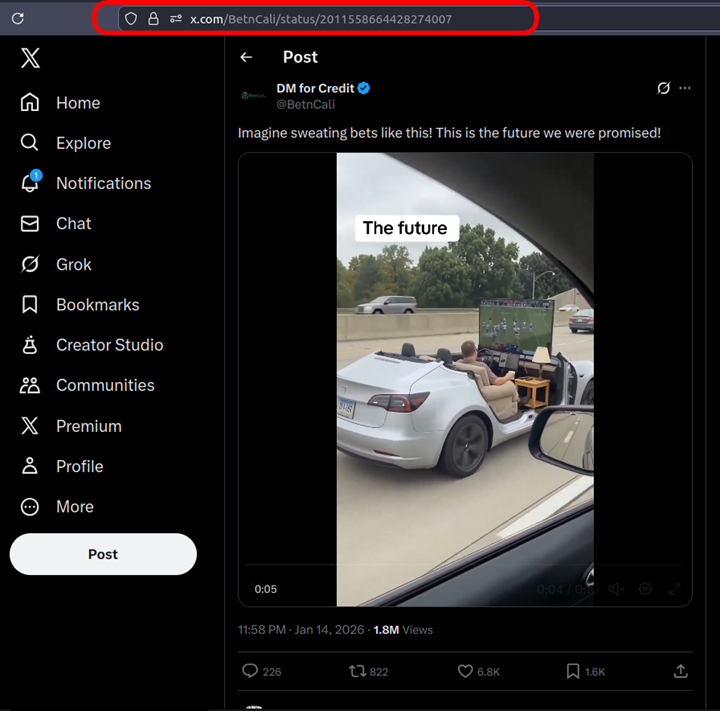Open the share post icon
Screen dimensions: 720x711
[681, 671]
